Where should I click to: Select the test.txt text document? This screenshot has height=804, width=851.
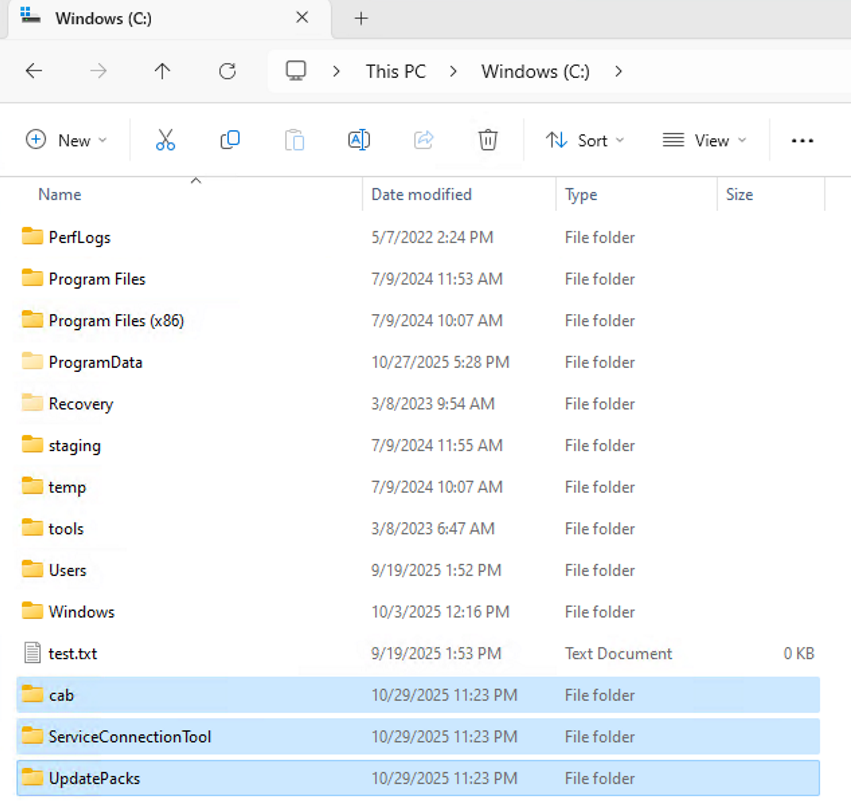coord(73,654)
